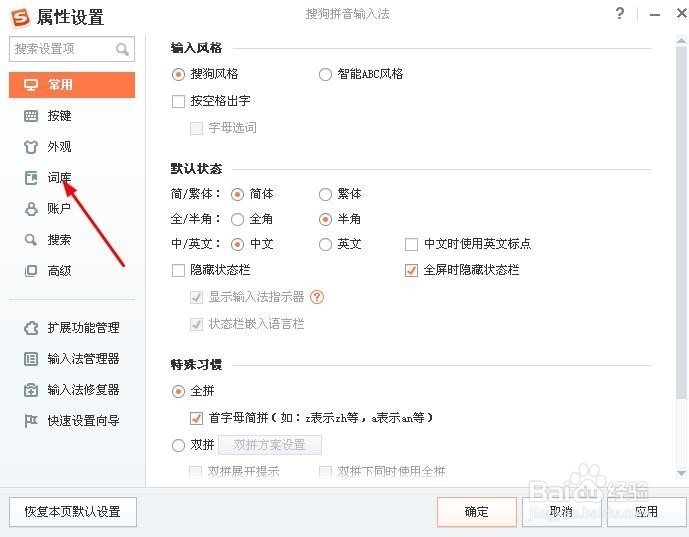This screenshot has height=537, width=689.
Task: Click the layers icon beside 高级
Action: click(x=31, y=271)
